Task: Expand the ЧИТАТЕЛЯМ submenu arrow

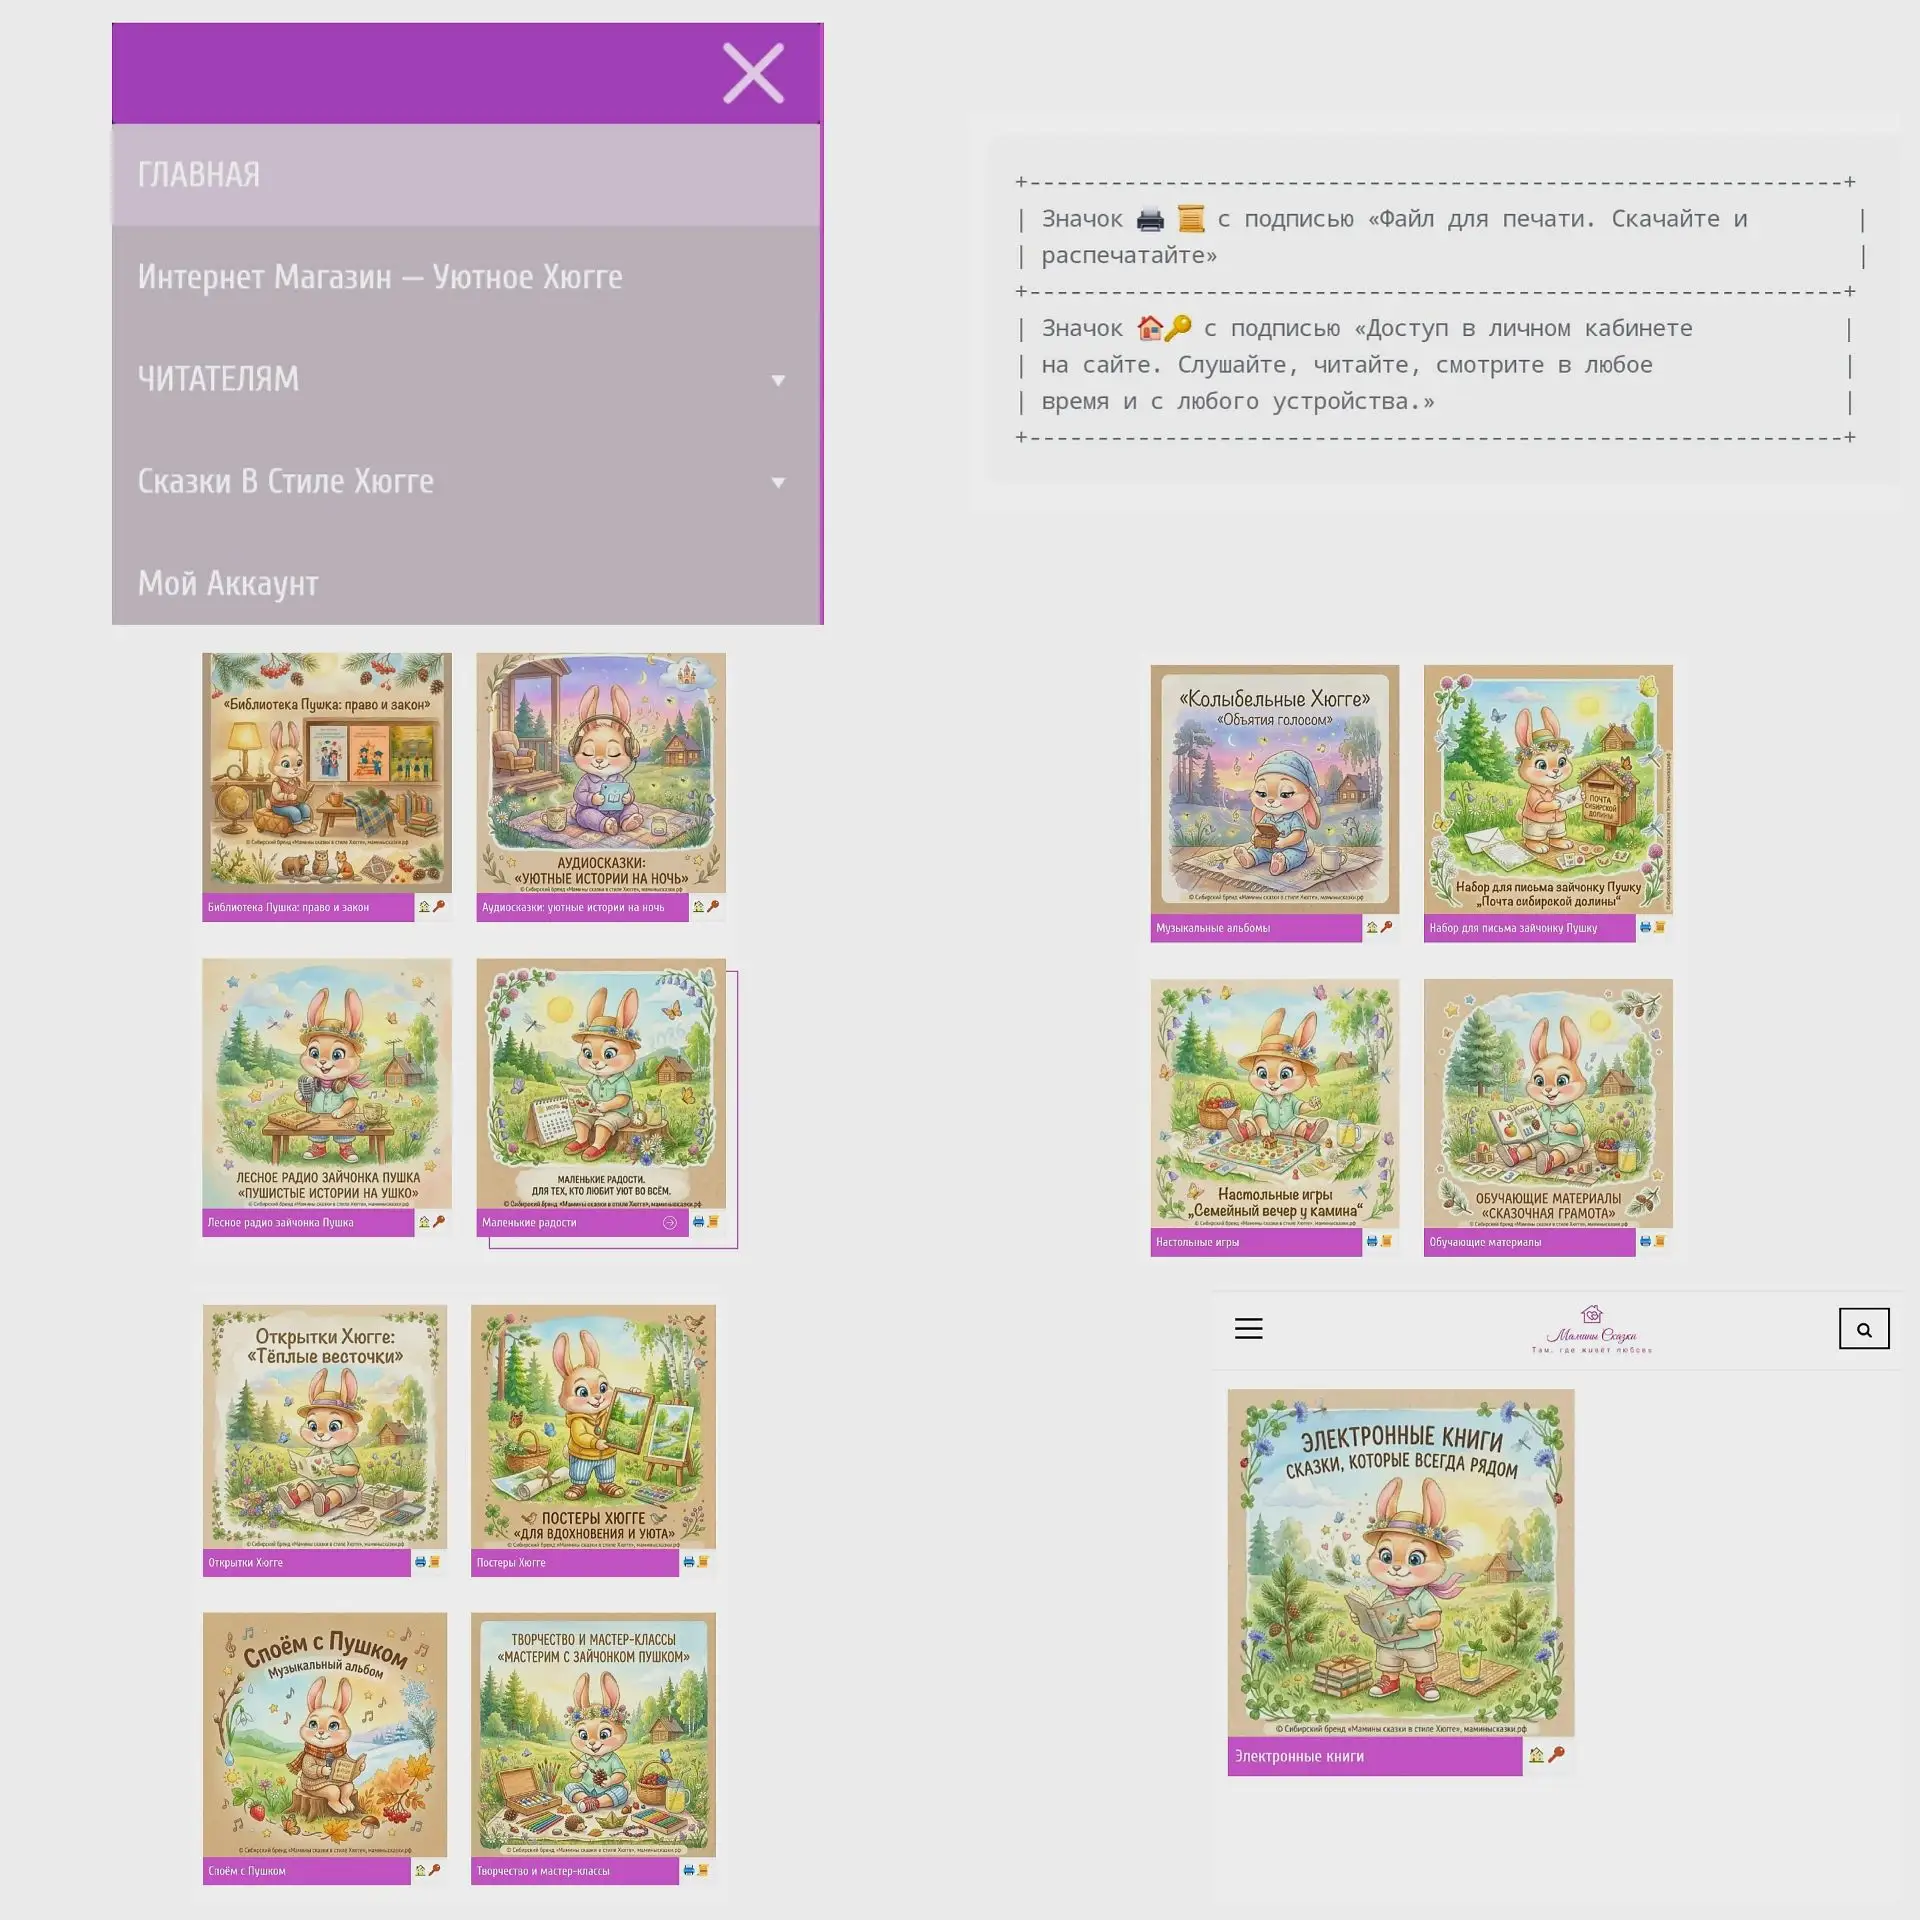Action: [778, 380]
